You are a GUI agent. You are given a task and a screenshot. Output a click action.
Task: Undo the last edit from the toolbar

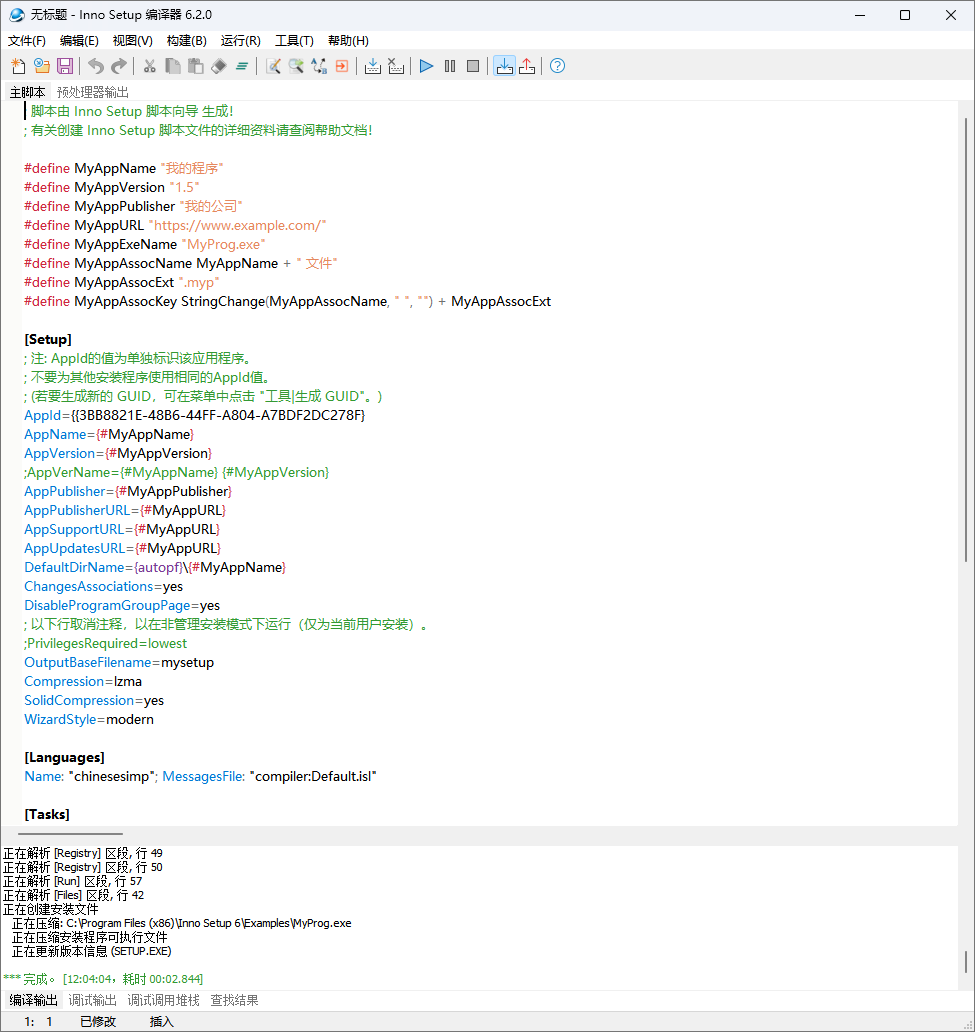[x=95, y=66]
